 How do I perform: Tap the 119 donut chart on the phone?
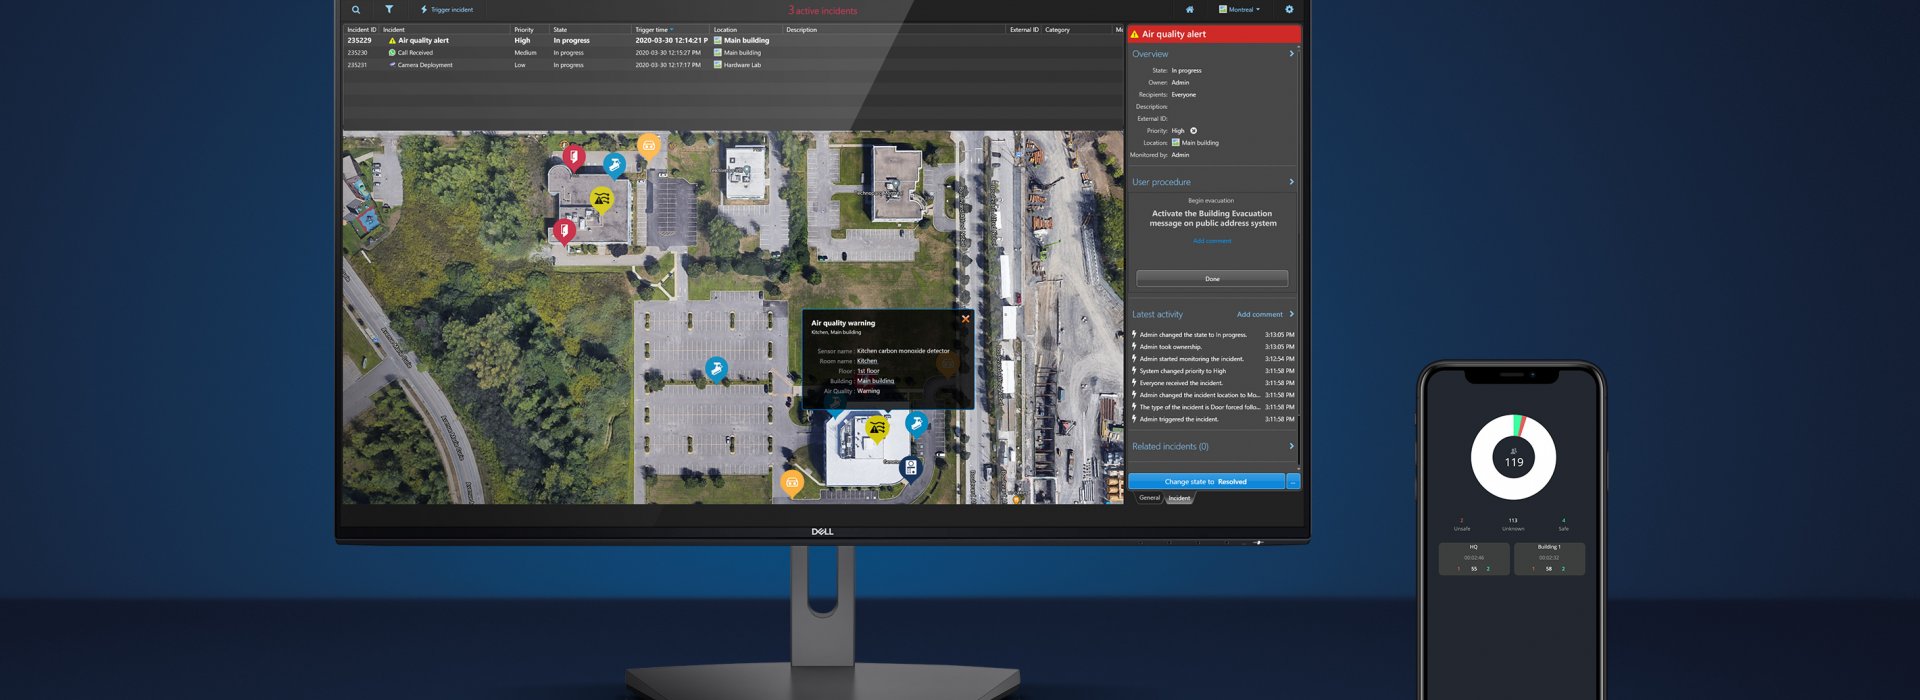(1513, 457)
